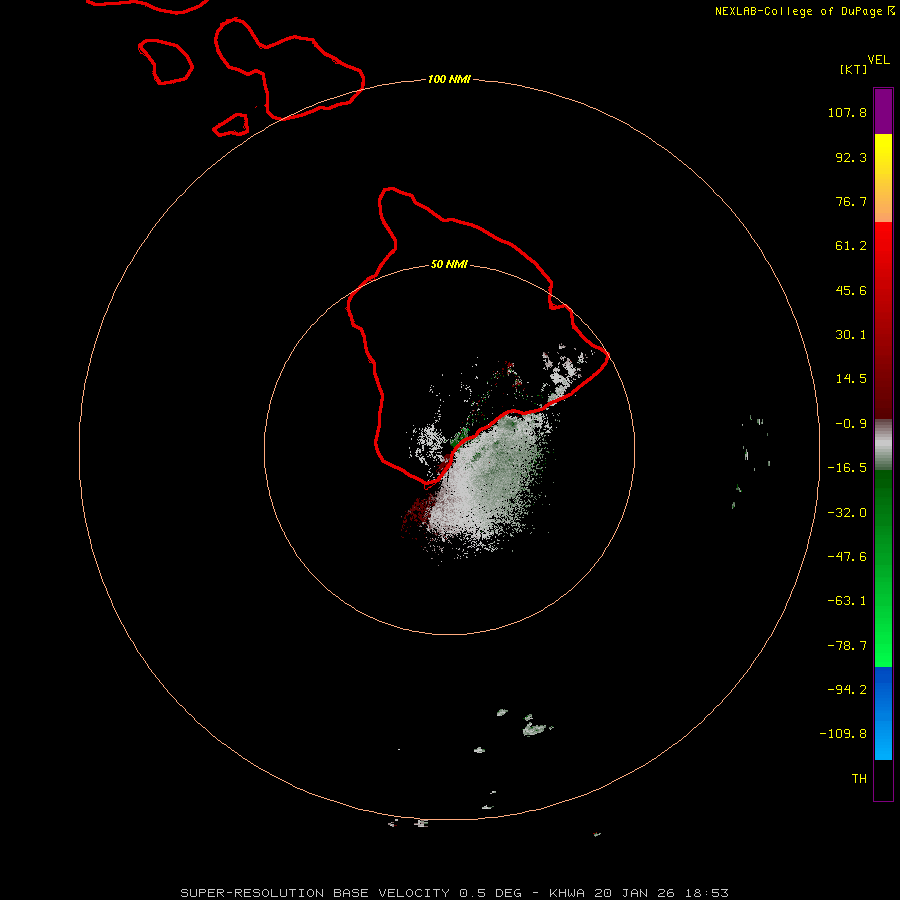Select the 92.3 scale value
The width and height of the screenshot is (900, 900).
pos(851,157)
